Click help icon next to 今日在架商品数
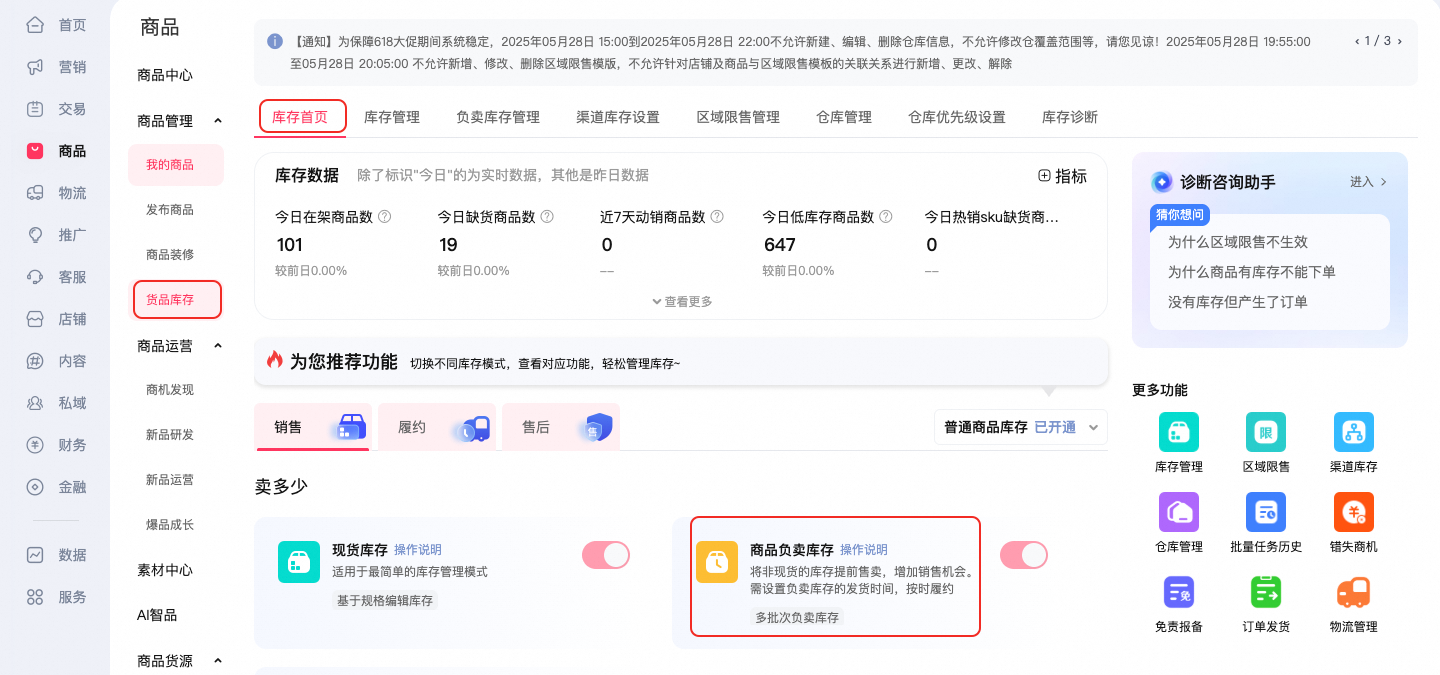Viewport: 1440px width, 675px height. 384,216
